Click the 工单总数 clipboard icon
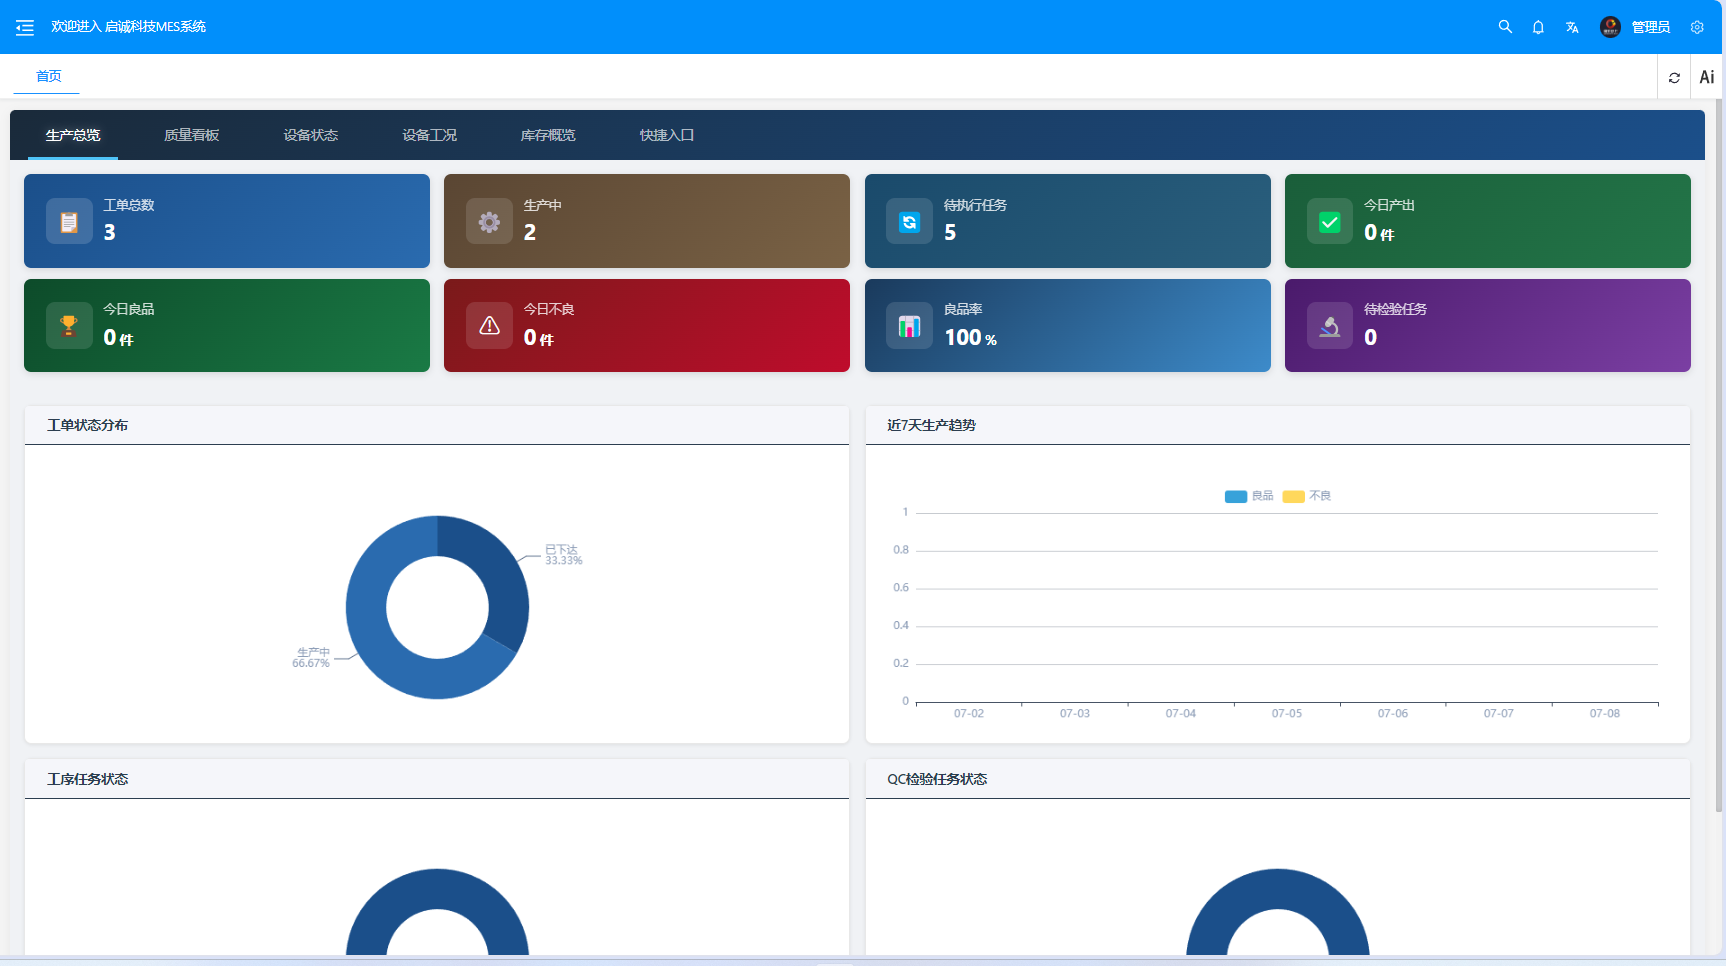 (69, 221)
